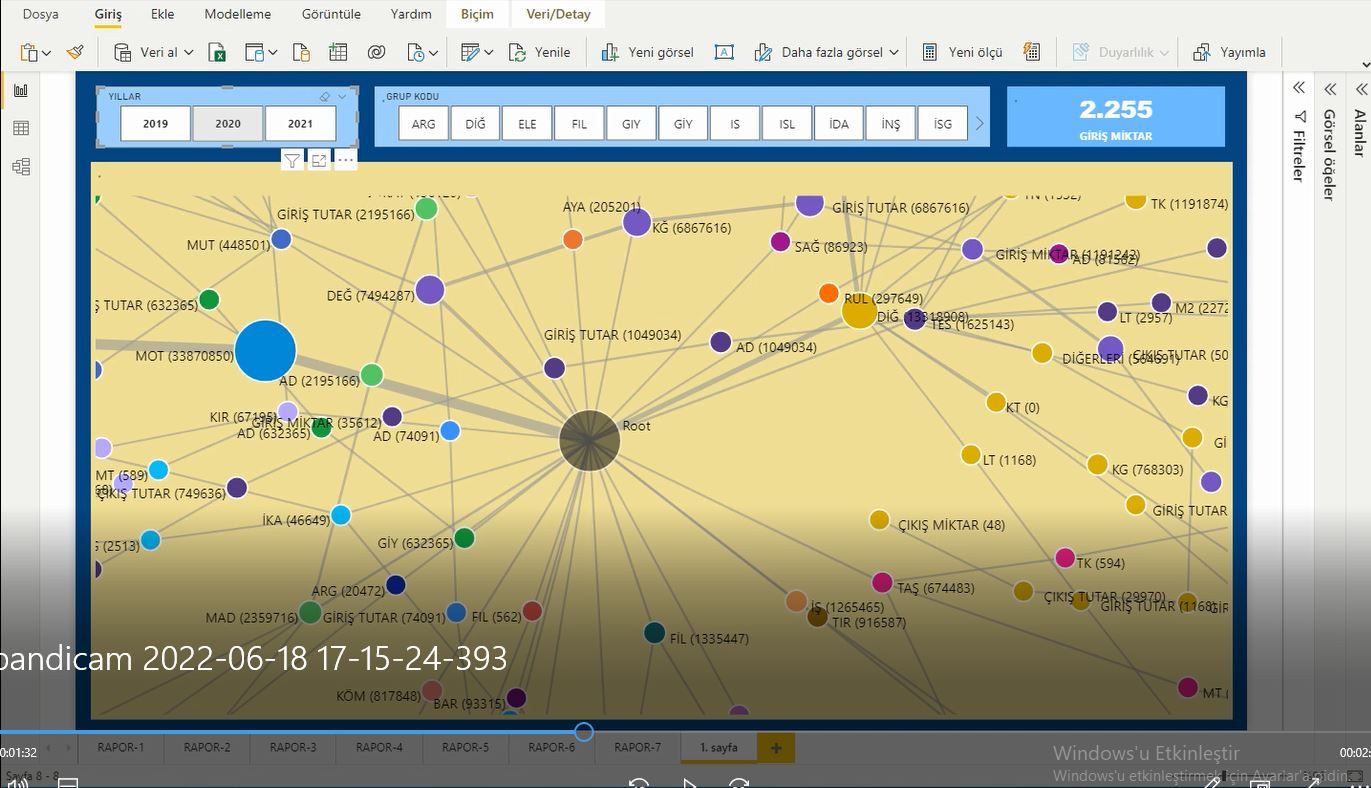Click the Enter data table icon

coord(338,52)
